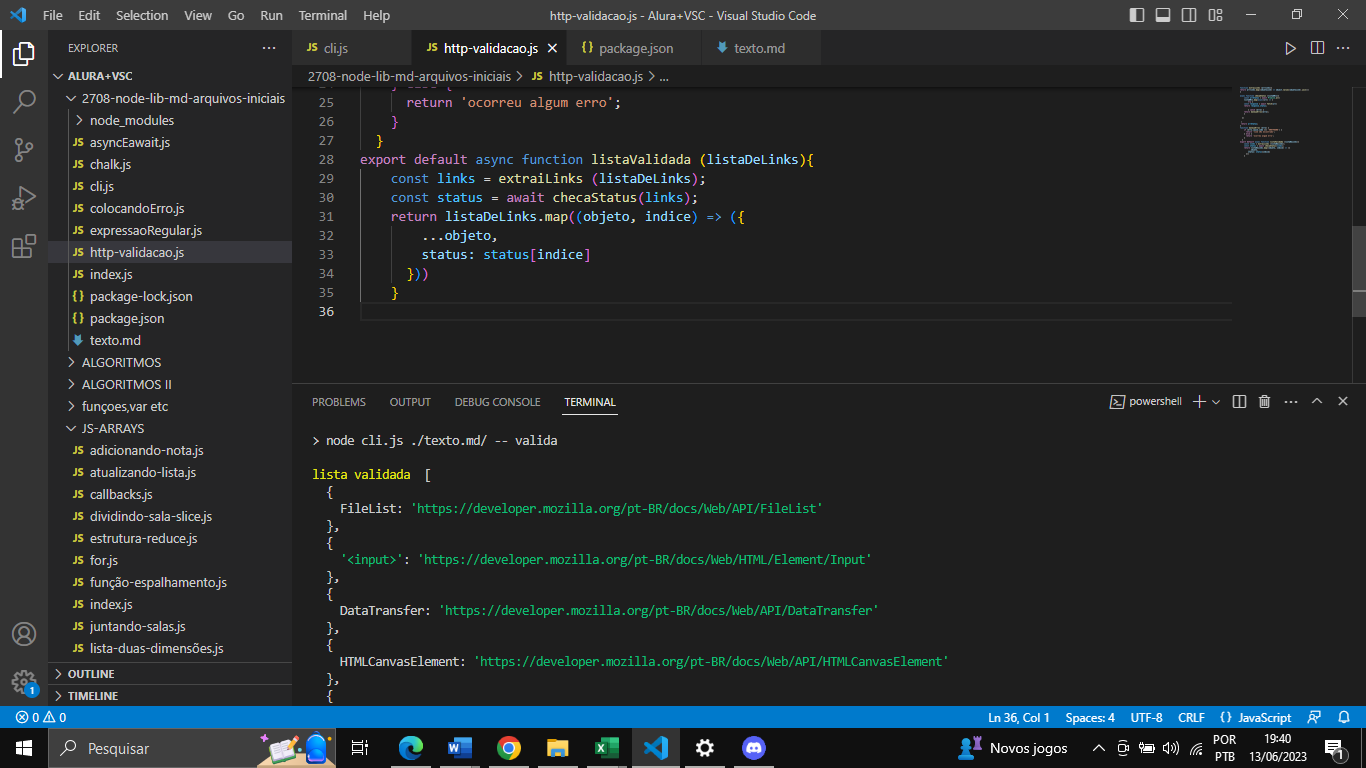Image resolution: width=1366 pixels, height=768 pixels.
Task: Change encoding UTF-8 in status bar
Action: (x=1146, y=717)
